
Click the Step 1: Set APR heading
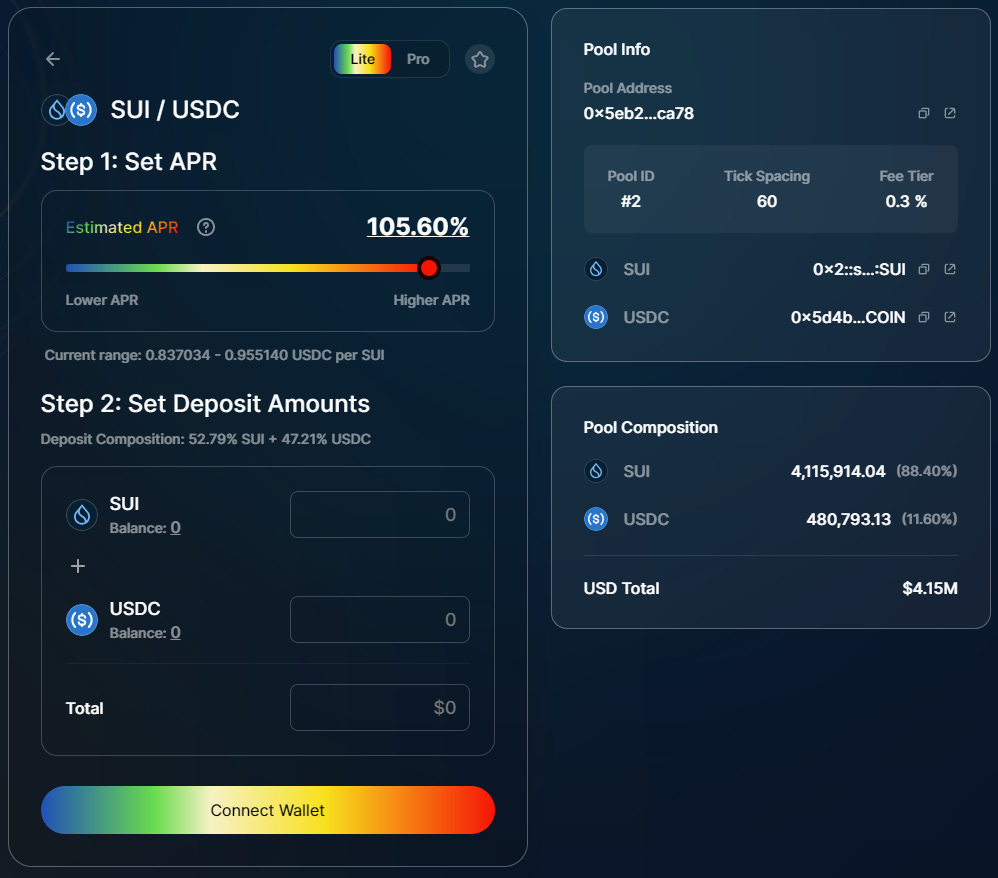(129, 162)
